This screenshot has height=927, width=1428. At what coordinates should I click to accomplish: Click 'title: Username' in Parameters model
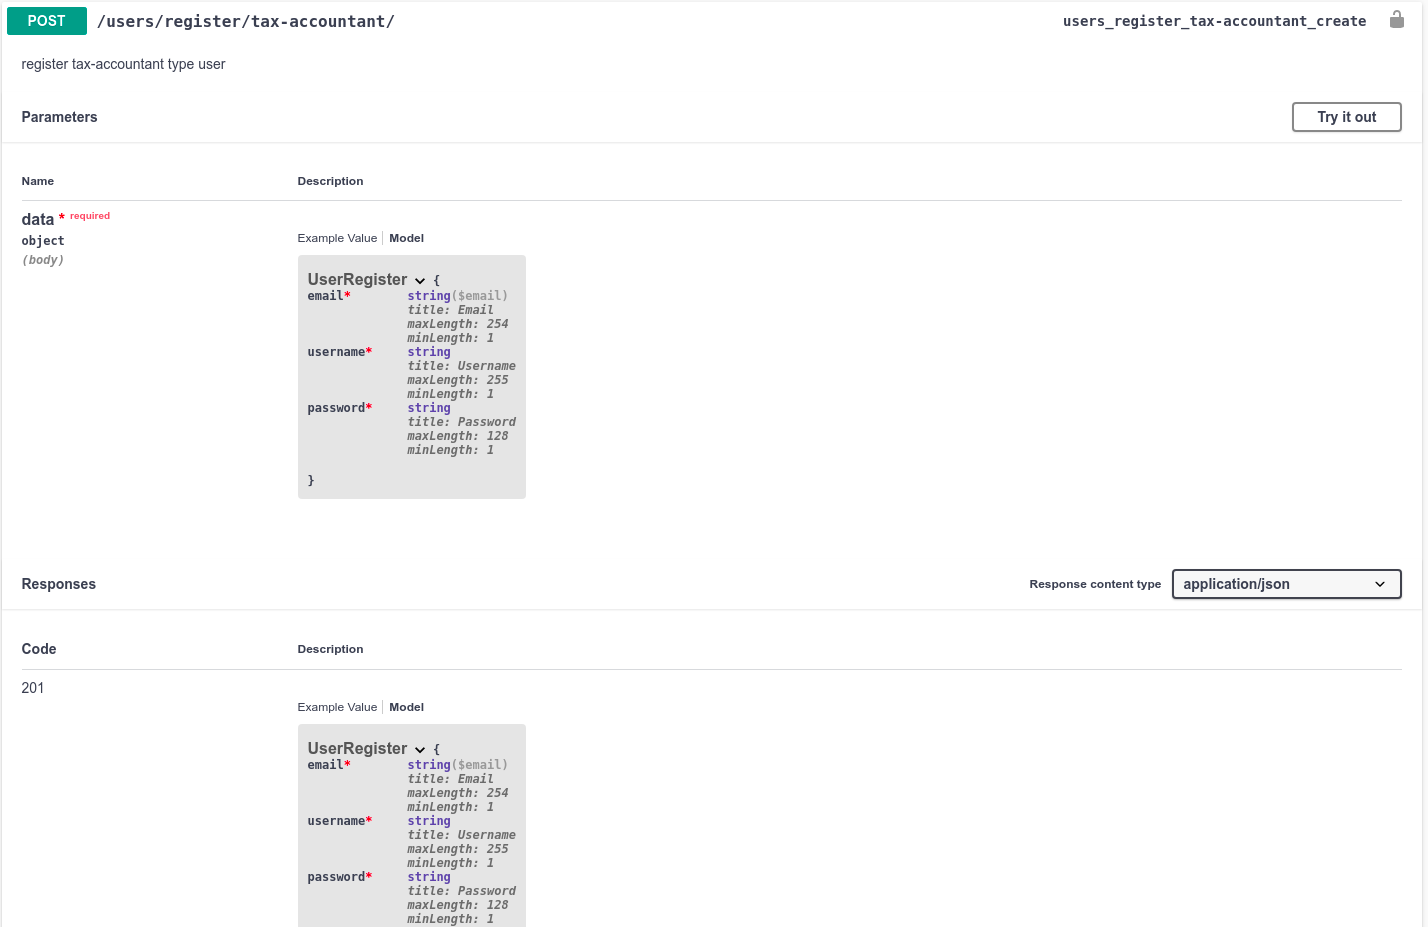click(462, 366)
